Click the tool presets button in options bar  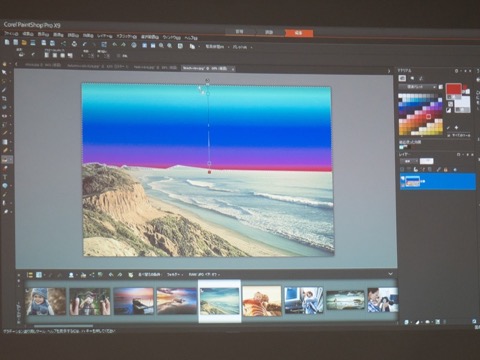click(x=22, y=54)
